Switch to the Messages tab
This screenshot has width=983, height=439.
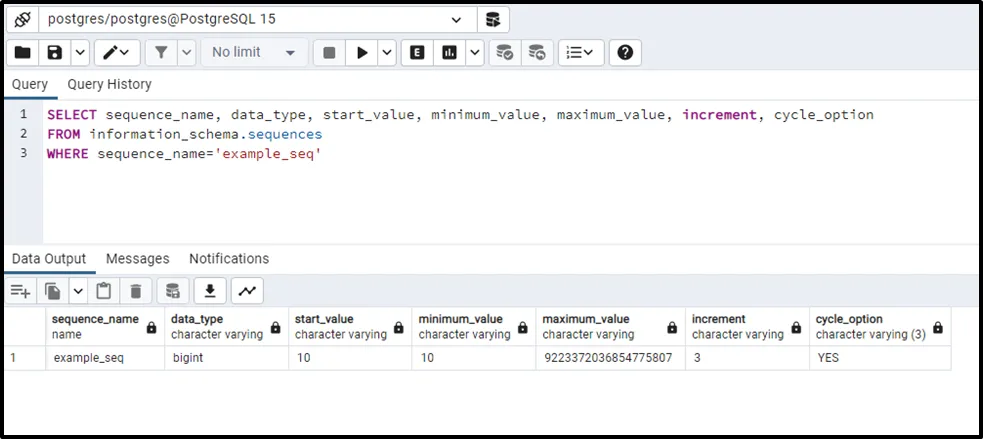click(x=137, y=259)
